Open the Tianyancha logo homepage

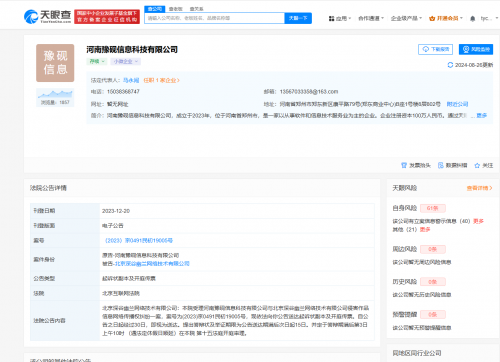point(47,16)
